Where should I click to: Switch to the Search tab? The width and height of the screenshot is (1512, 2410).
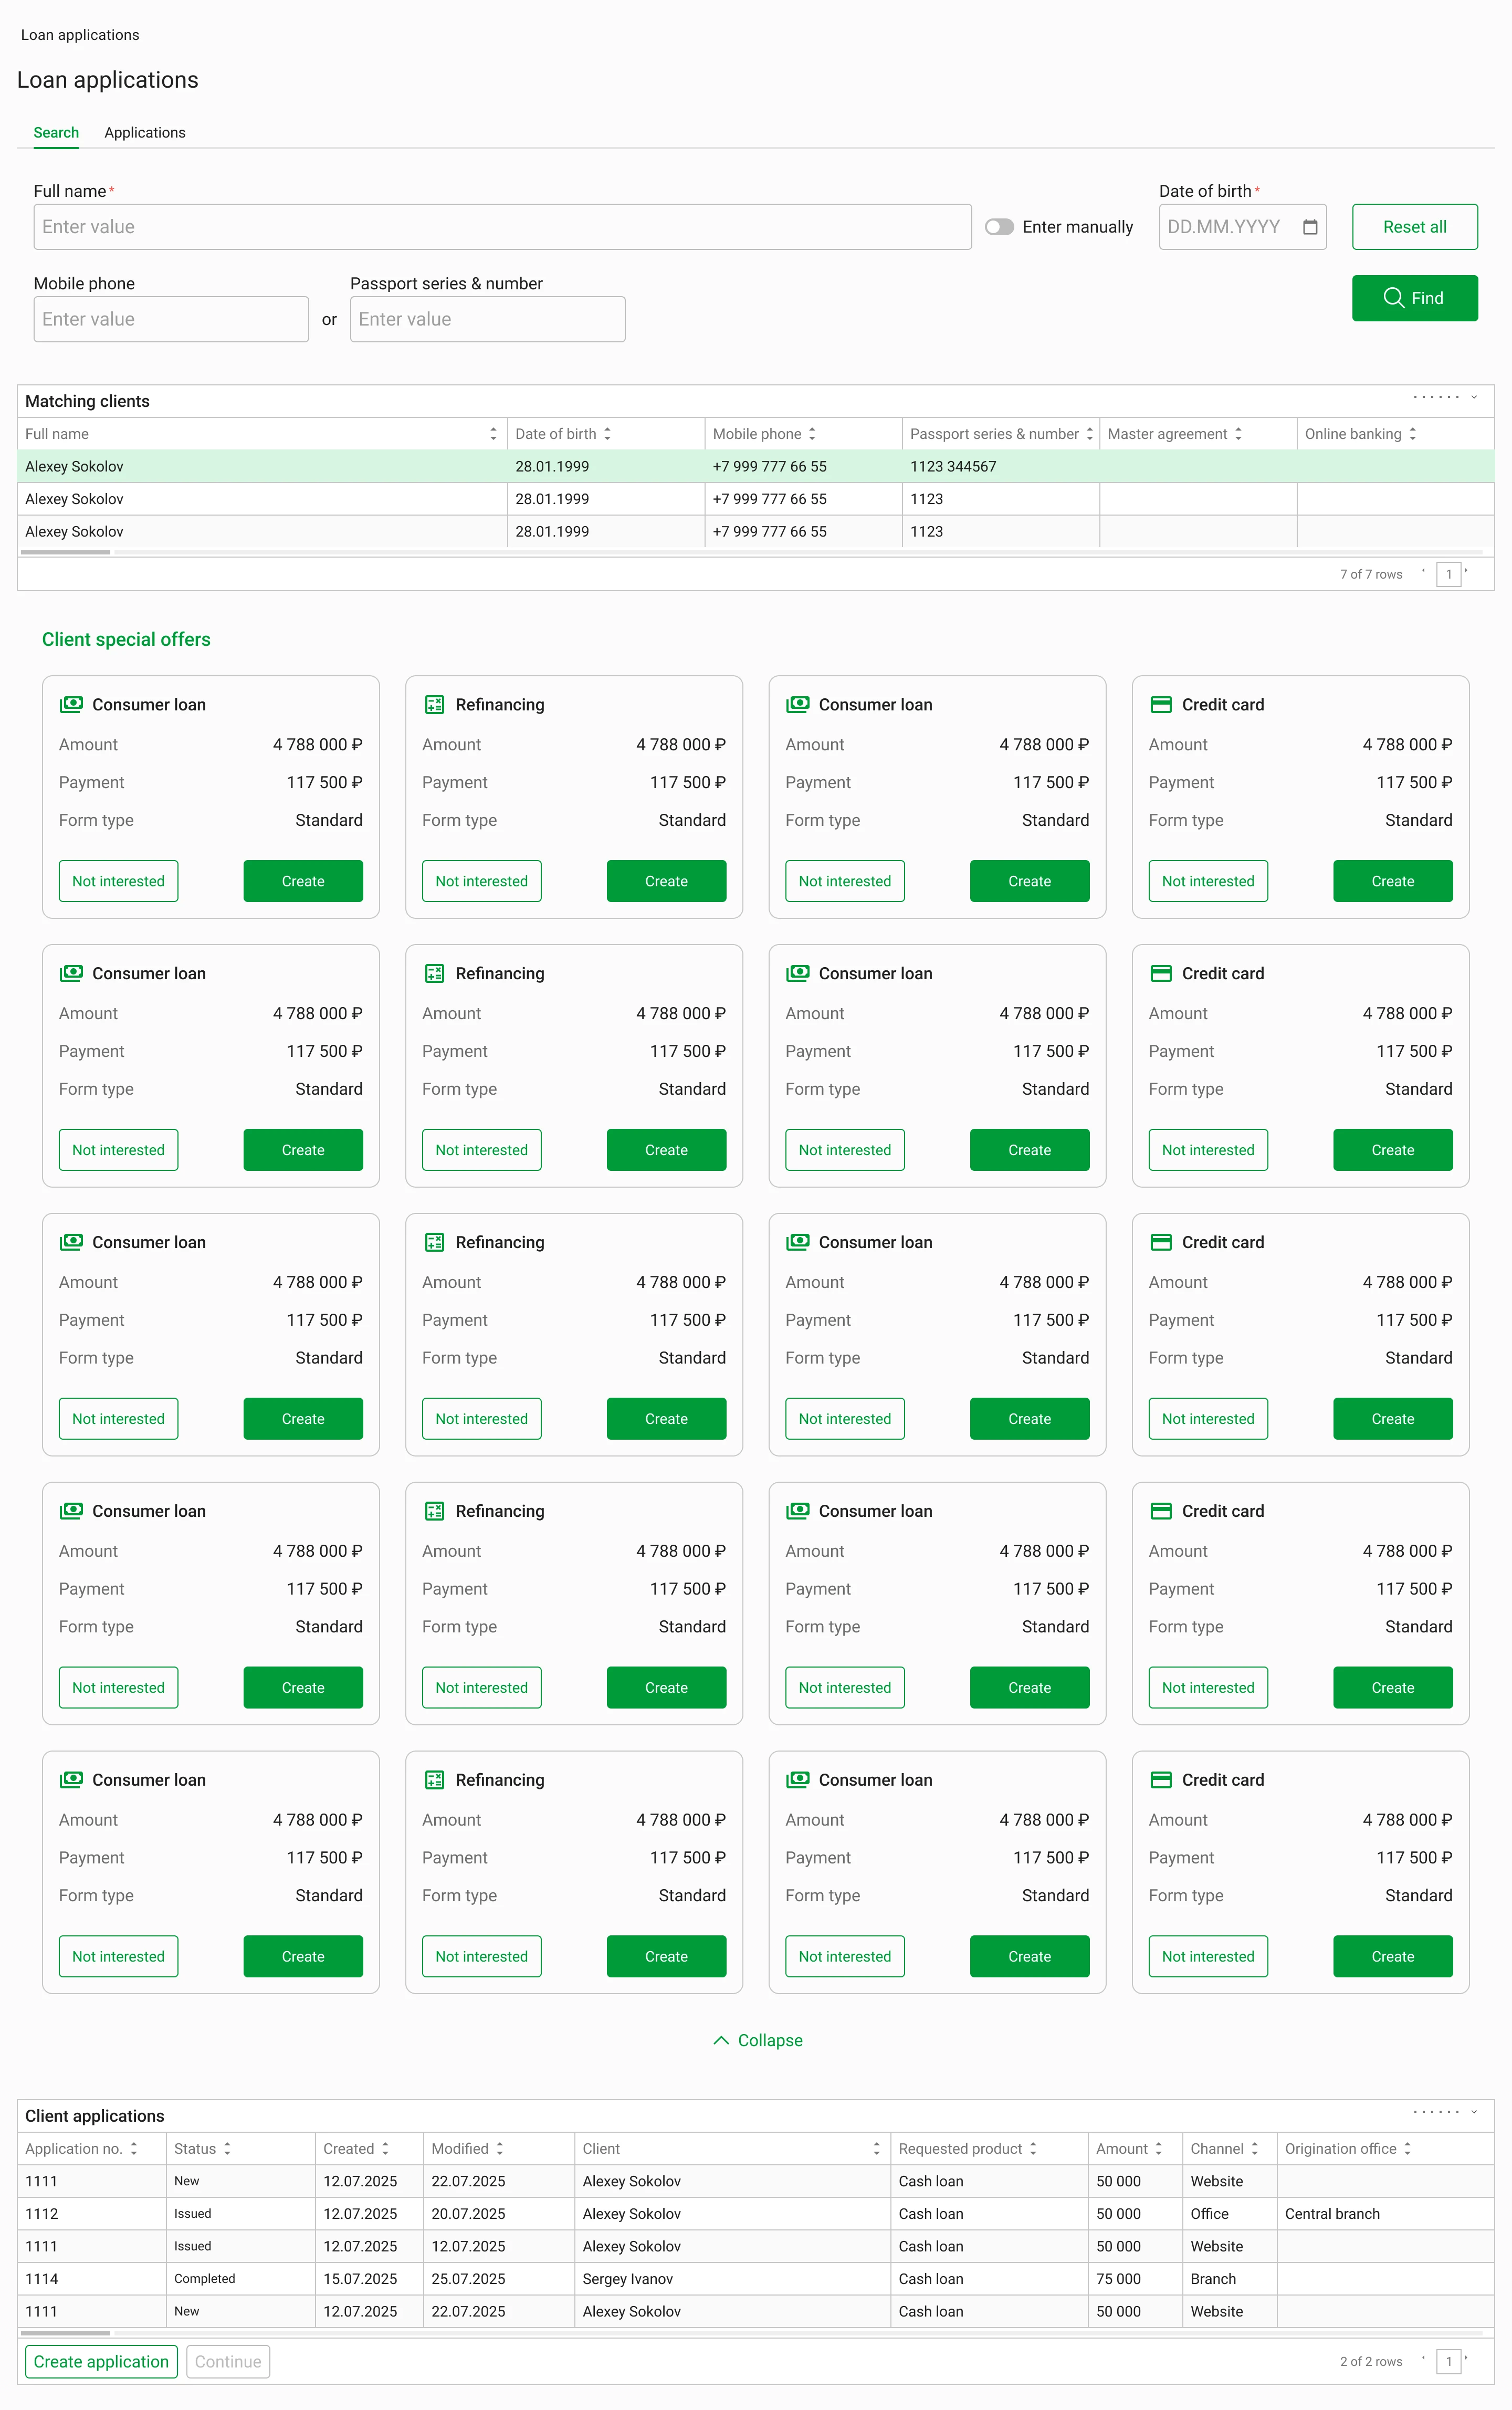[x=56, y=132]
